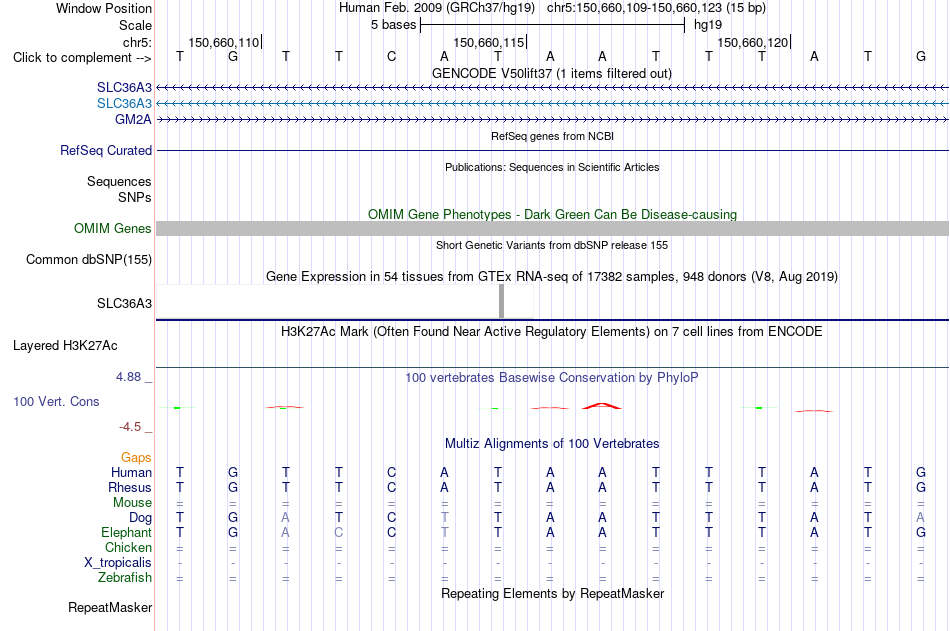Screen dimensions: 950x631
Task: Click the -4.5 lower scale value
Action: pyautogui.click(x=130, y=427)
